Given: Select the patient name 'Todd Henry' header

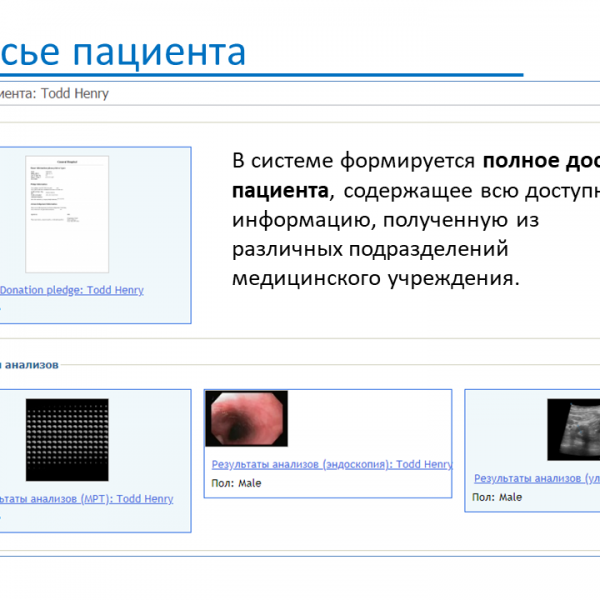Looking at the screenshot, I should point(72,94).
